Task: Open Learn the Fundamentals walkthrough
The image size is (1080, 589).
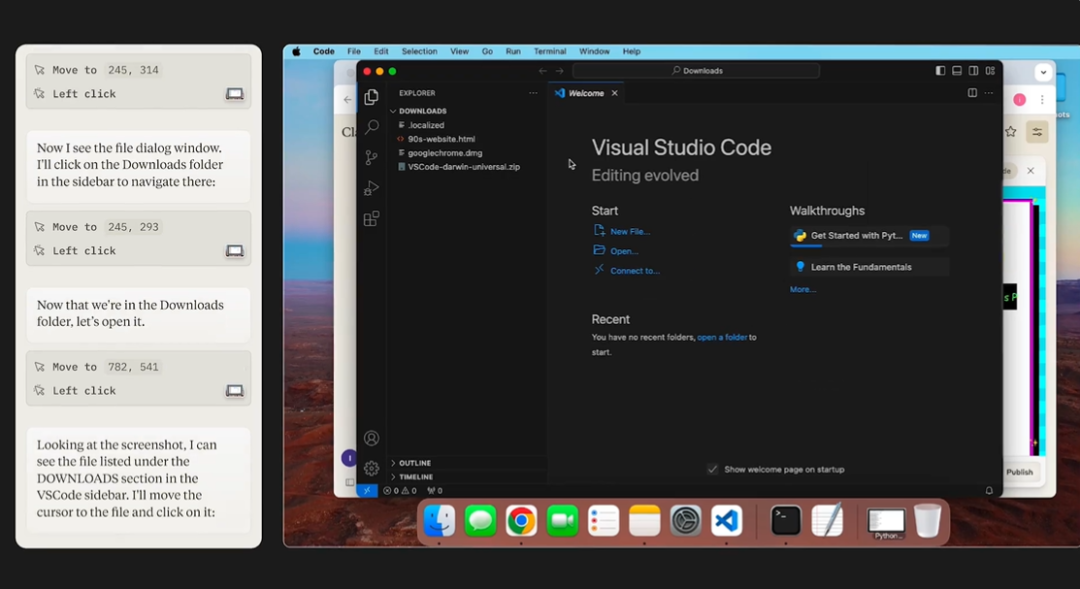Action: tap(869, 267)
